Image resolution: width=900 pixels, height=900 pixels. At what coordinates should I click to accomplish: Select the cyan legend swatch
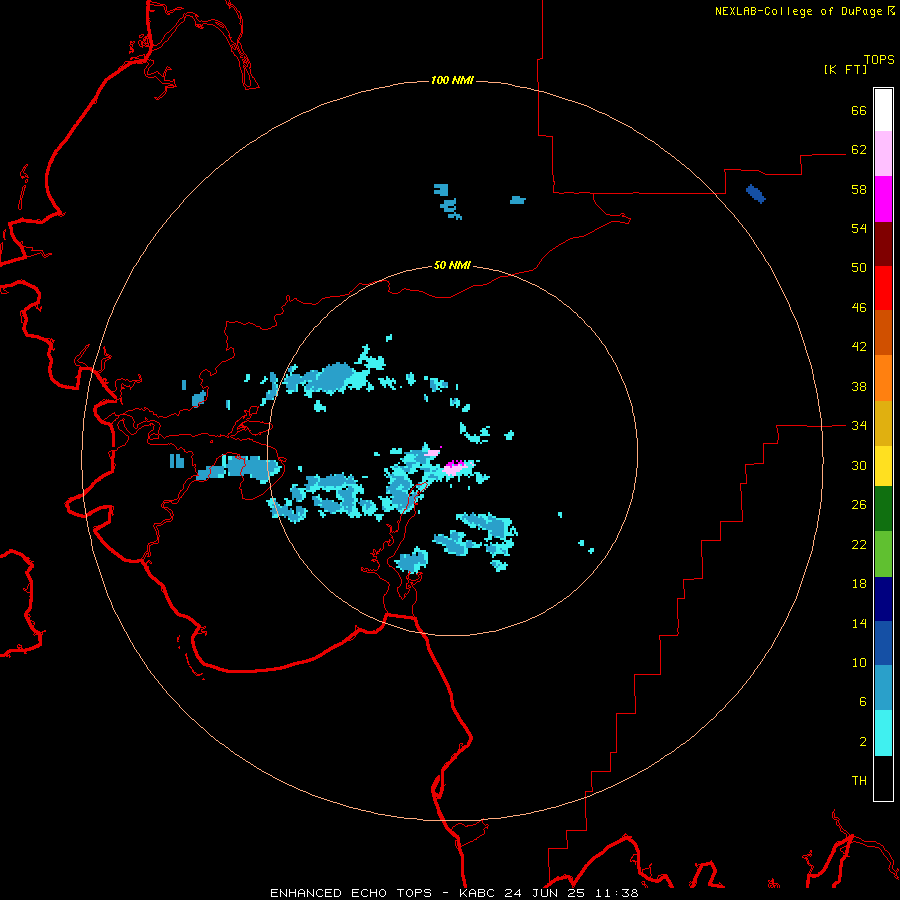(x=883, y=733)
